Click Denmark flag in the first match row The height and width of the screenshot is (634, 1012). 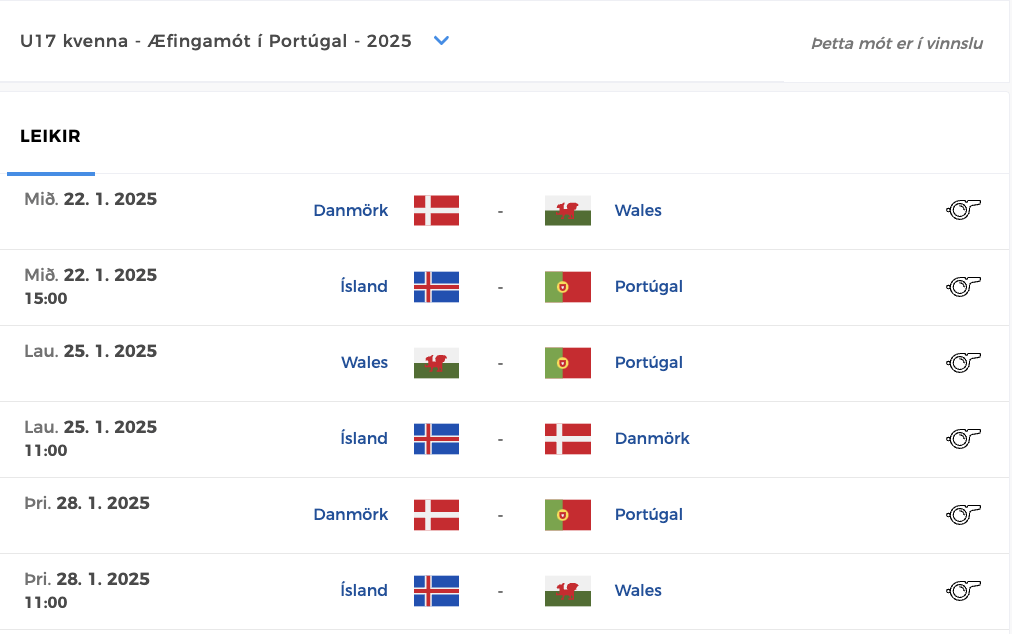coord(436,210)
